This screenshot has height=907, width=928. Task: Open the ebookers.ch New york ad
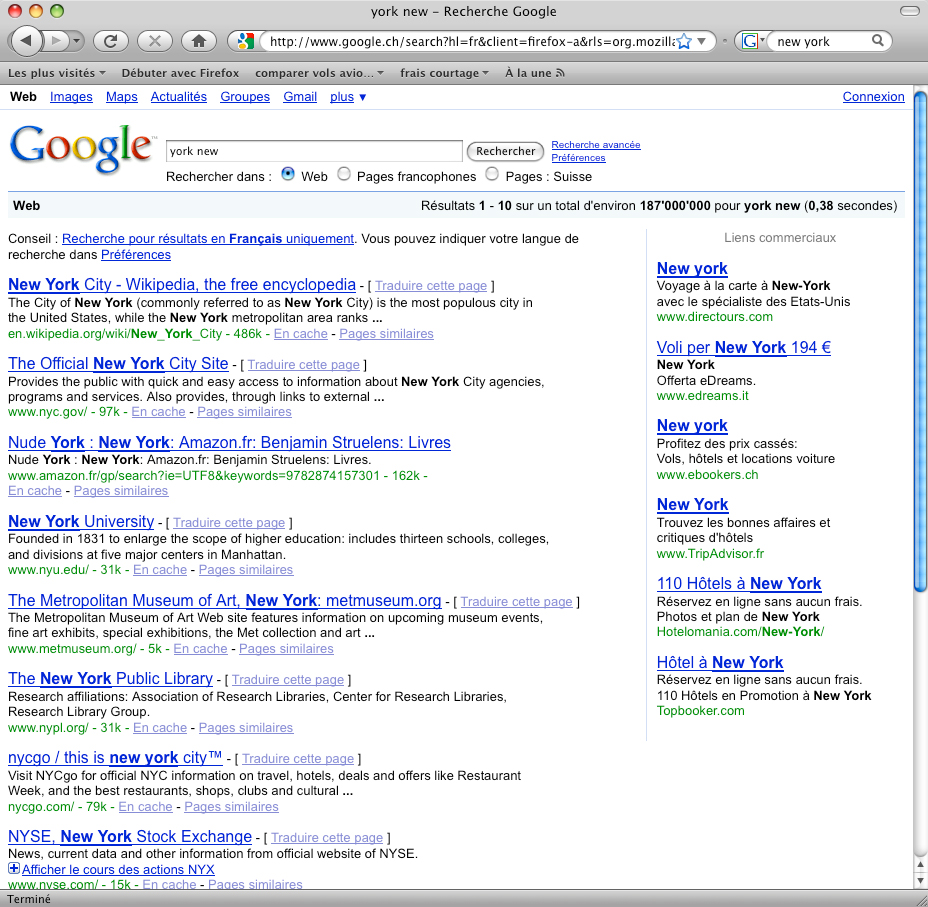click(692, 425)
